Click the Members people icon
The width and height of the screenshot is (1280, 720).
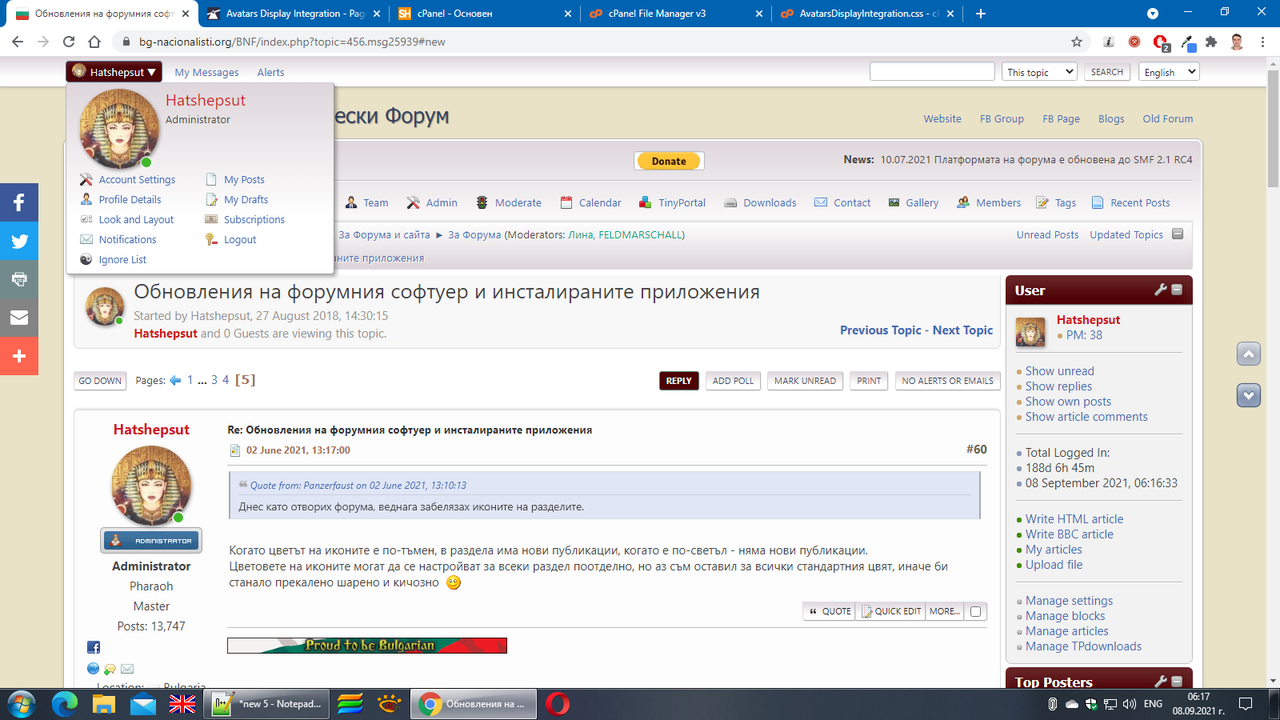coord(963,203)
